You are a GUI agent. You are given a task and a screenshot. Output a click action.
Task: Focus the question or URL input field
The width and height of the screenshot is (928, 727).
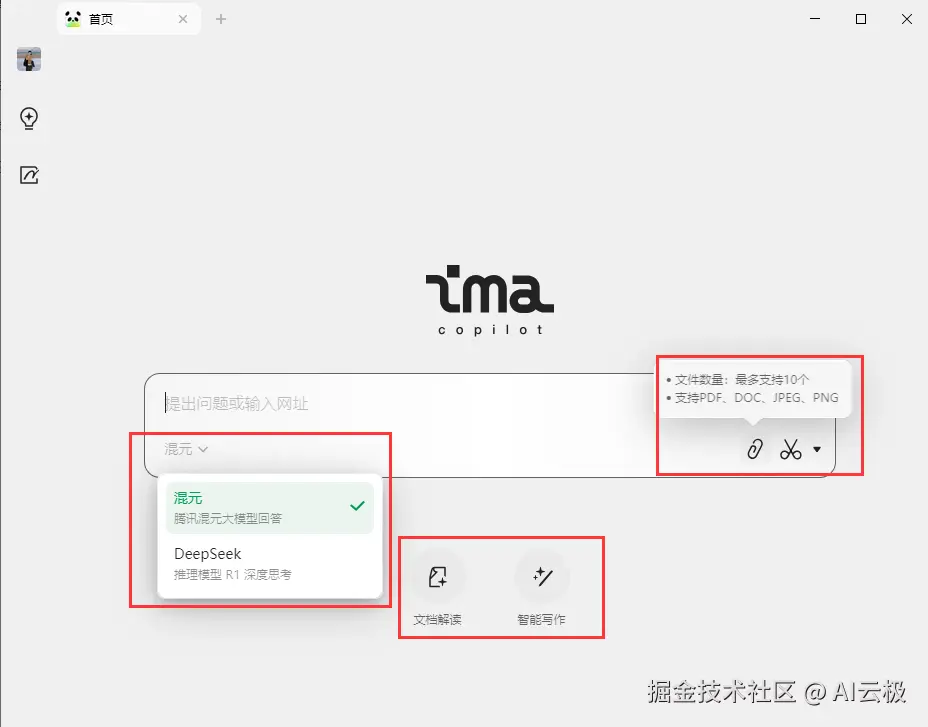tap(402, 404)
